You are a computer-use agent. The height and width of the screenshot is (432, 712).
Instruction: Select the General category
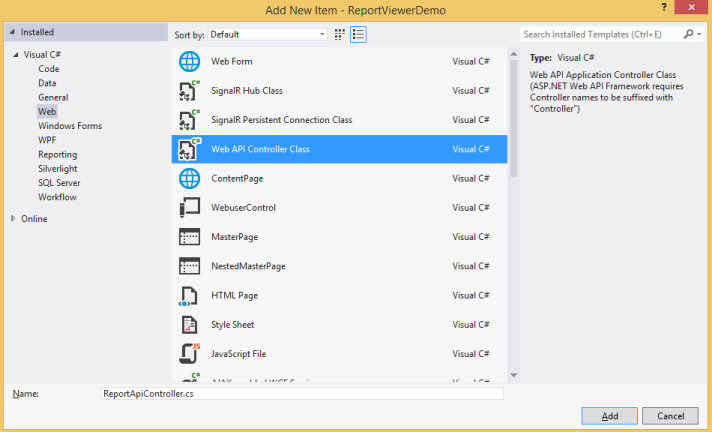click(x=53, y=98)
